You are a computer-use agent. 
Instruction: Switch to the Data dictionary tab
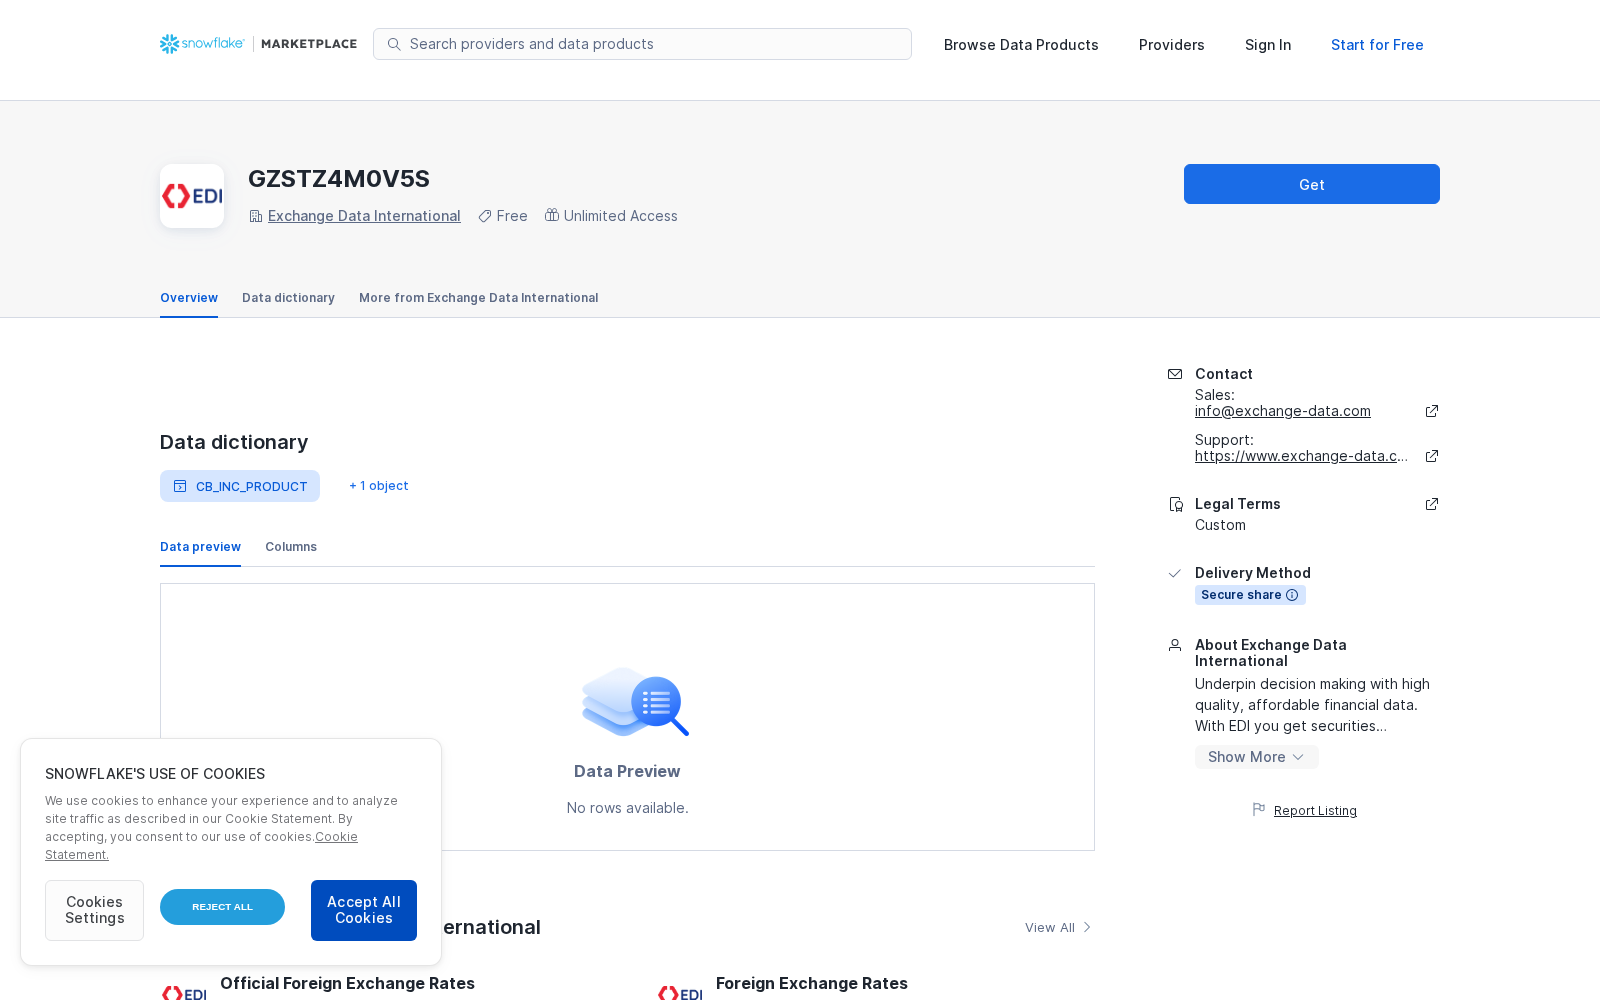[288, 298]
